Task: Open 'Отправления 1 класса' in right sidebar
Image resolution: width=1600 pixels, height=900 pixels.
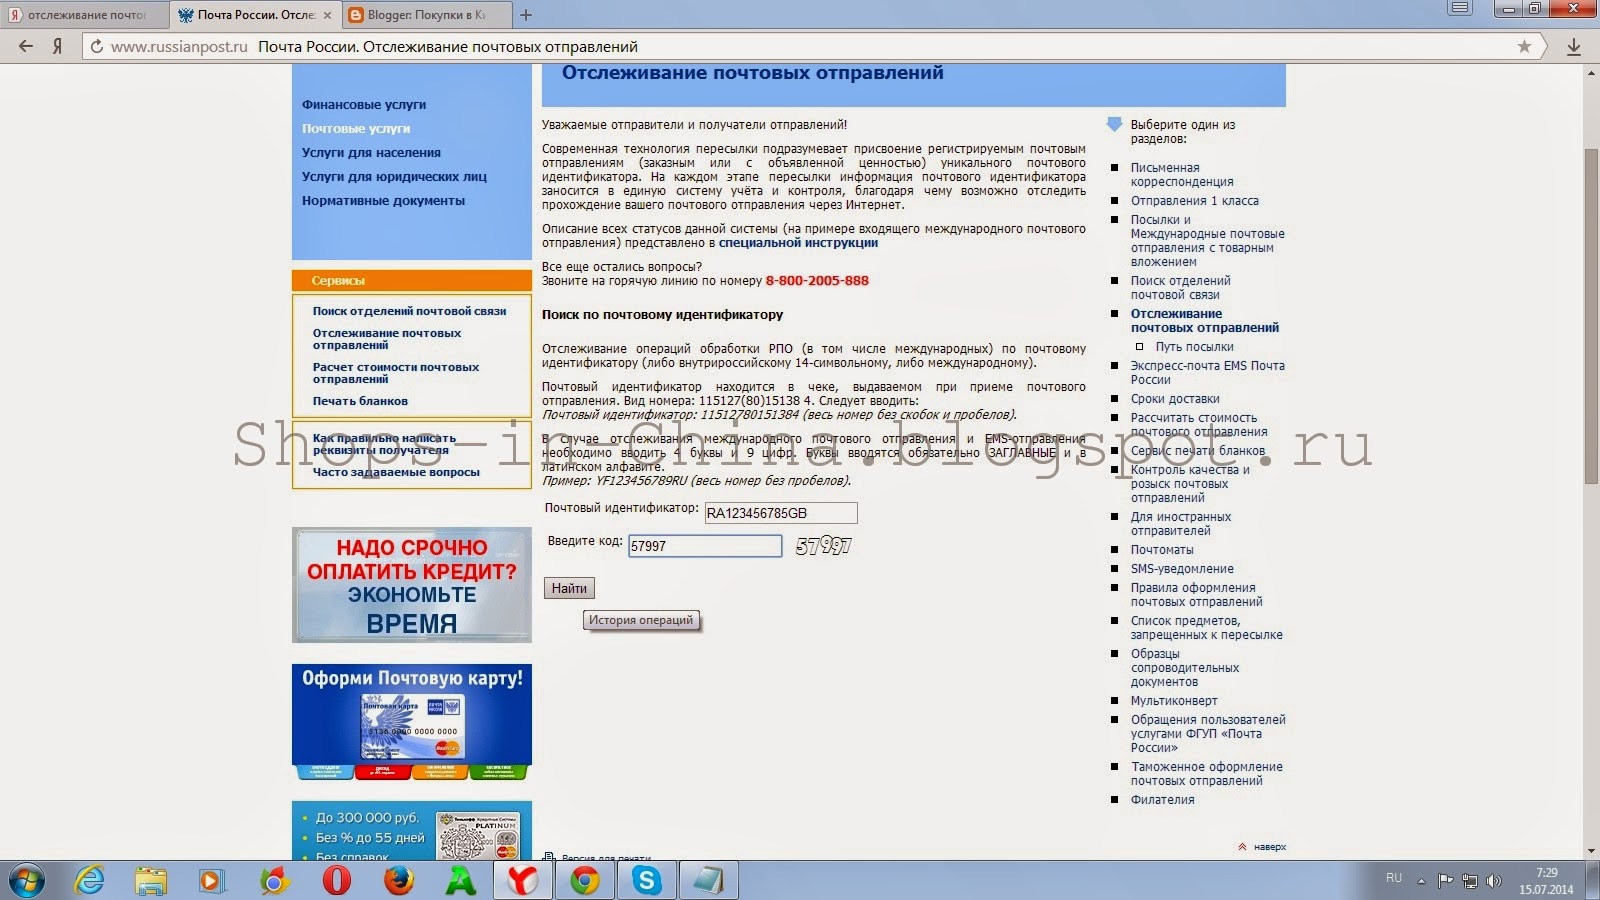Action: pos(1195,201)
